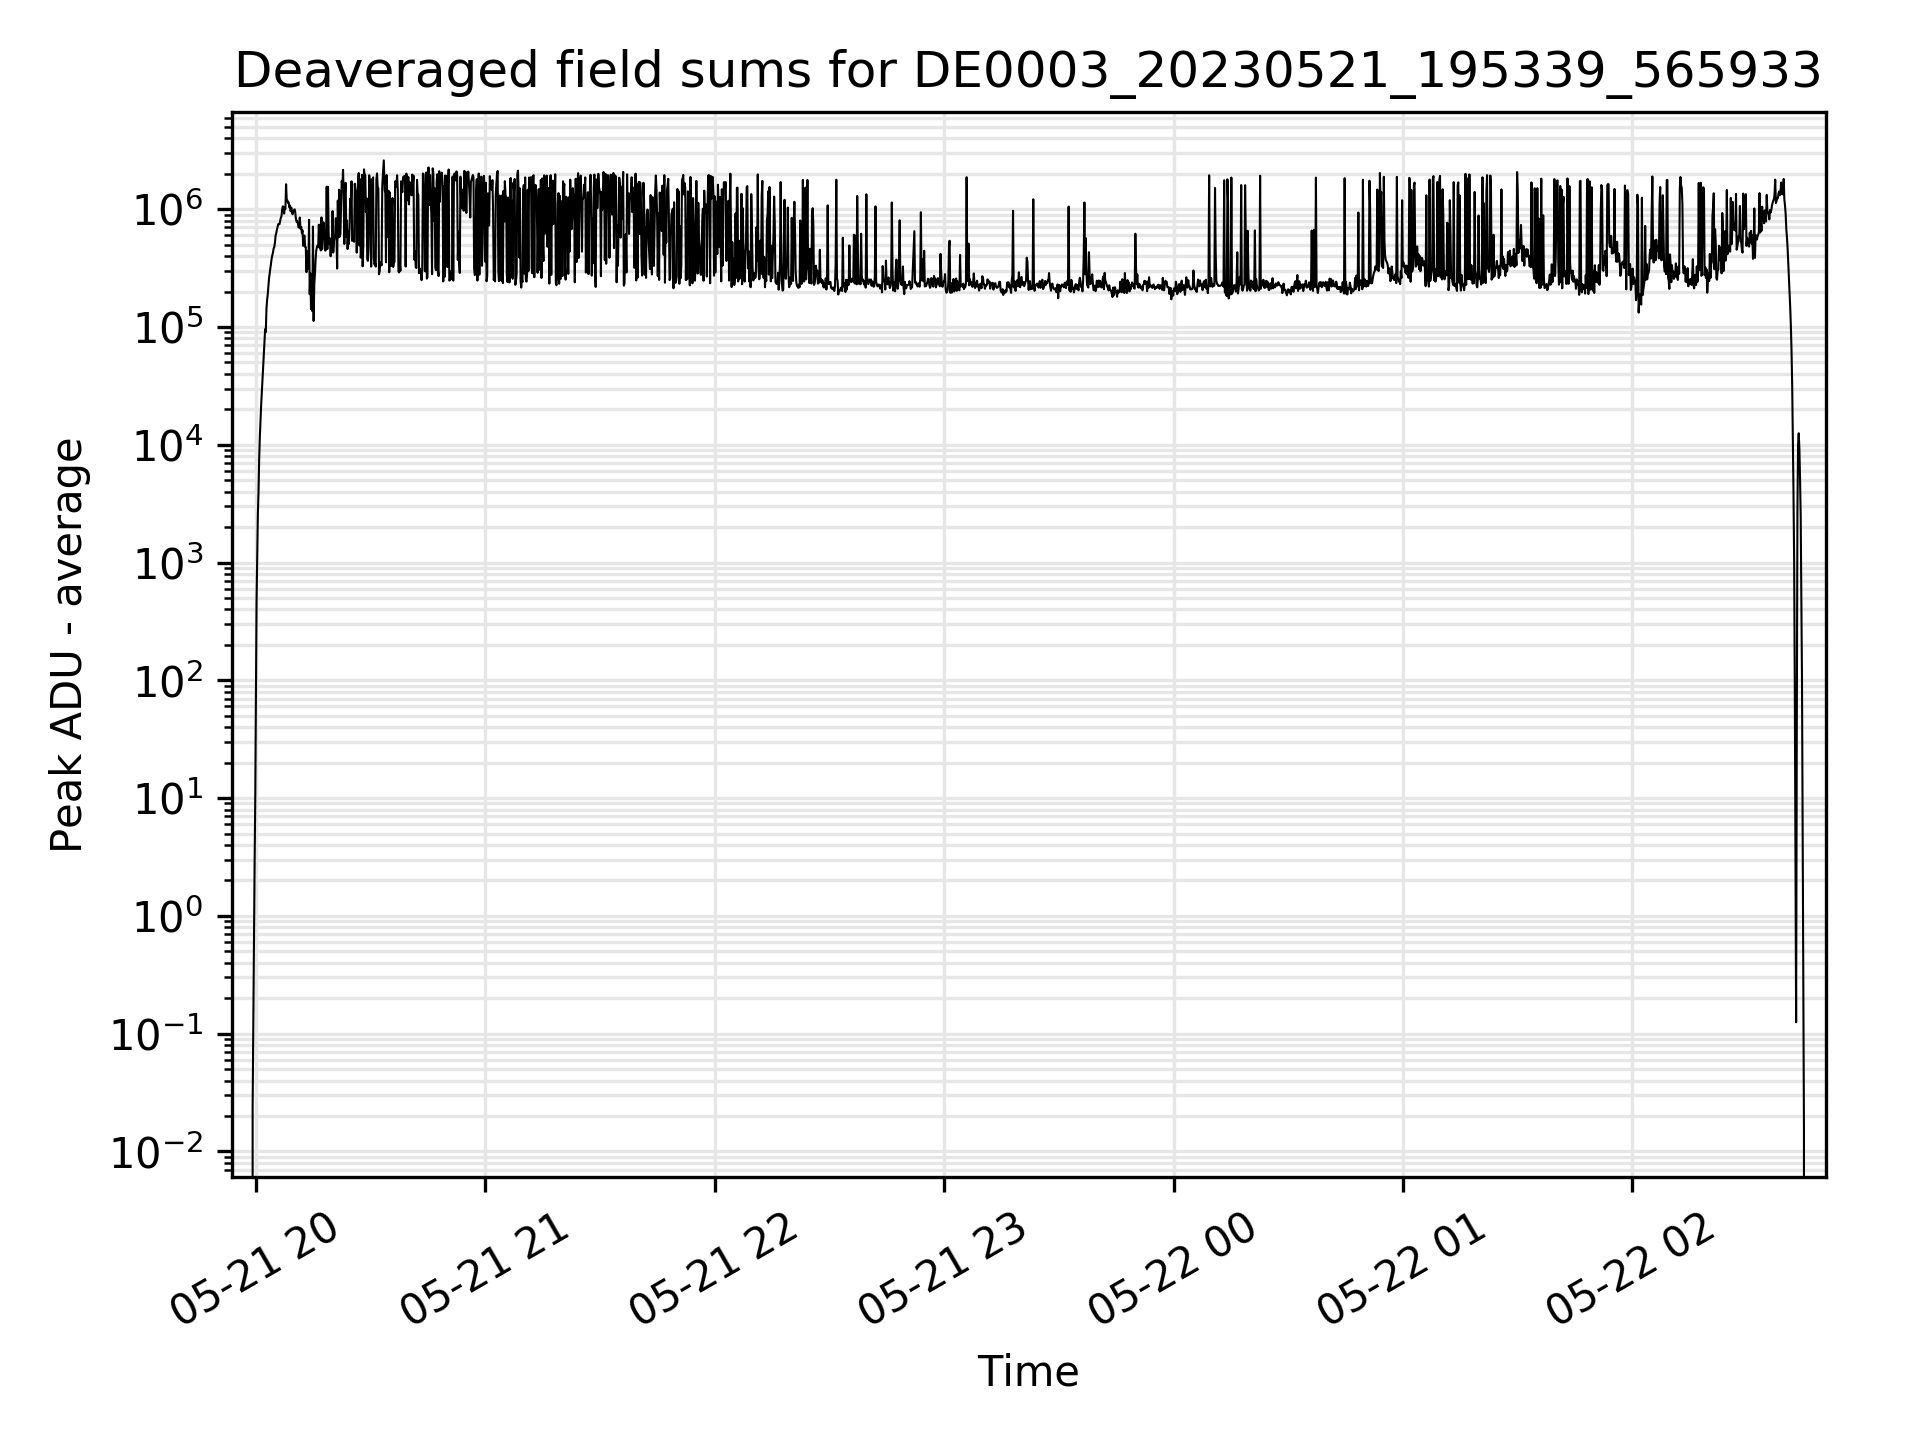Screen dimensions: 1920x1440
Task: Click the y tick label 10^6
Action: click(x=168, y=210)
